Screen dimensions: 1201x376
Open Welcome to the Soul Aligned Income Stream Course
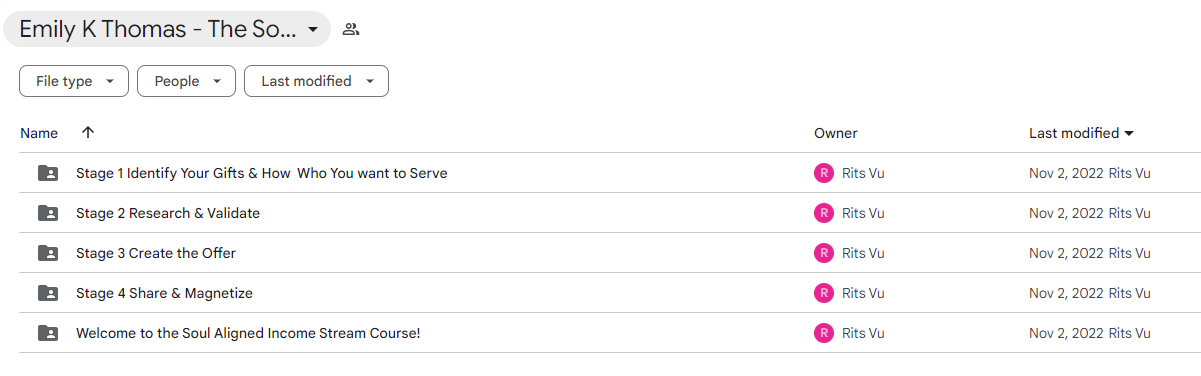248,333
